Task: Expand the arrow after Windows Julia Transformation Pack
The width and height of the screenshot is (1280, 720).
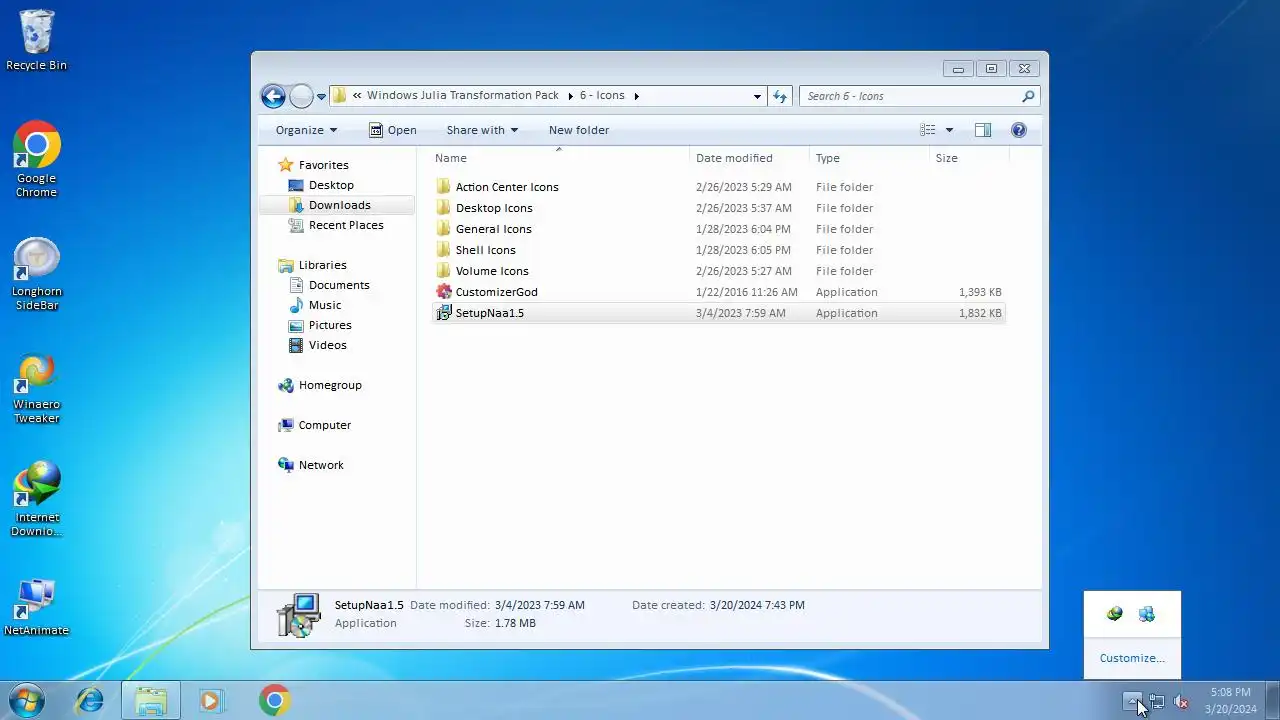Action: (x=569, y=96)
